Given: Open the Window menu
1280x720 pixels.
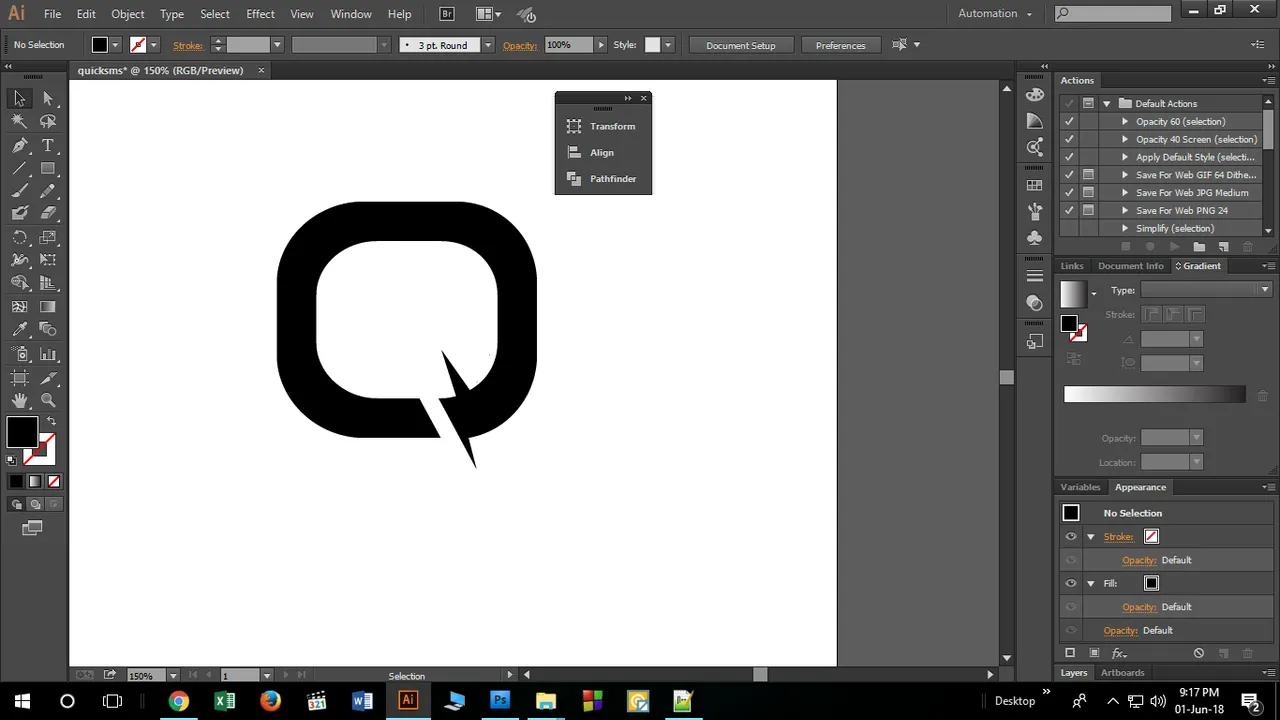Looking at the screenshot, I should point(351,14).
